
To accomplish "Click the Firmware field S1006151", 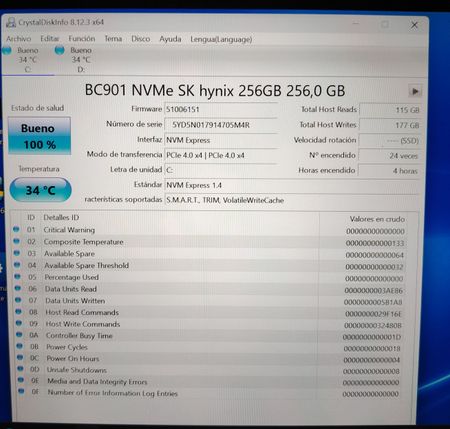I will [x=221, y=109].
